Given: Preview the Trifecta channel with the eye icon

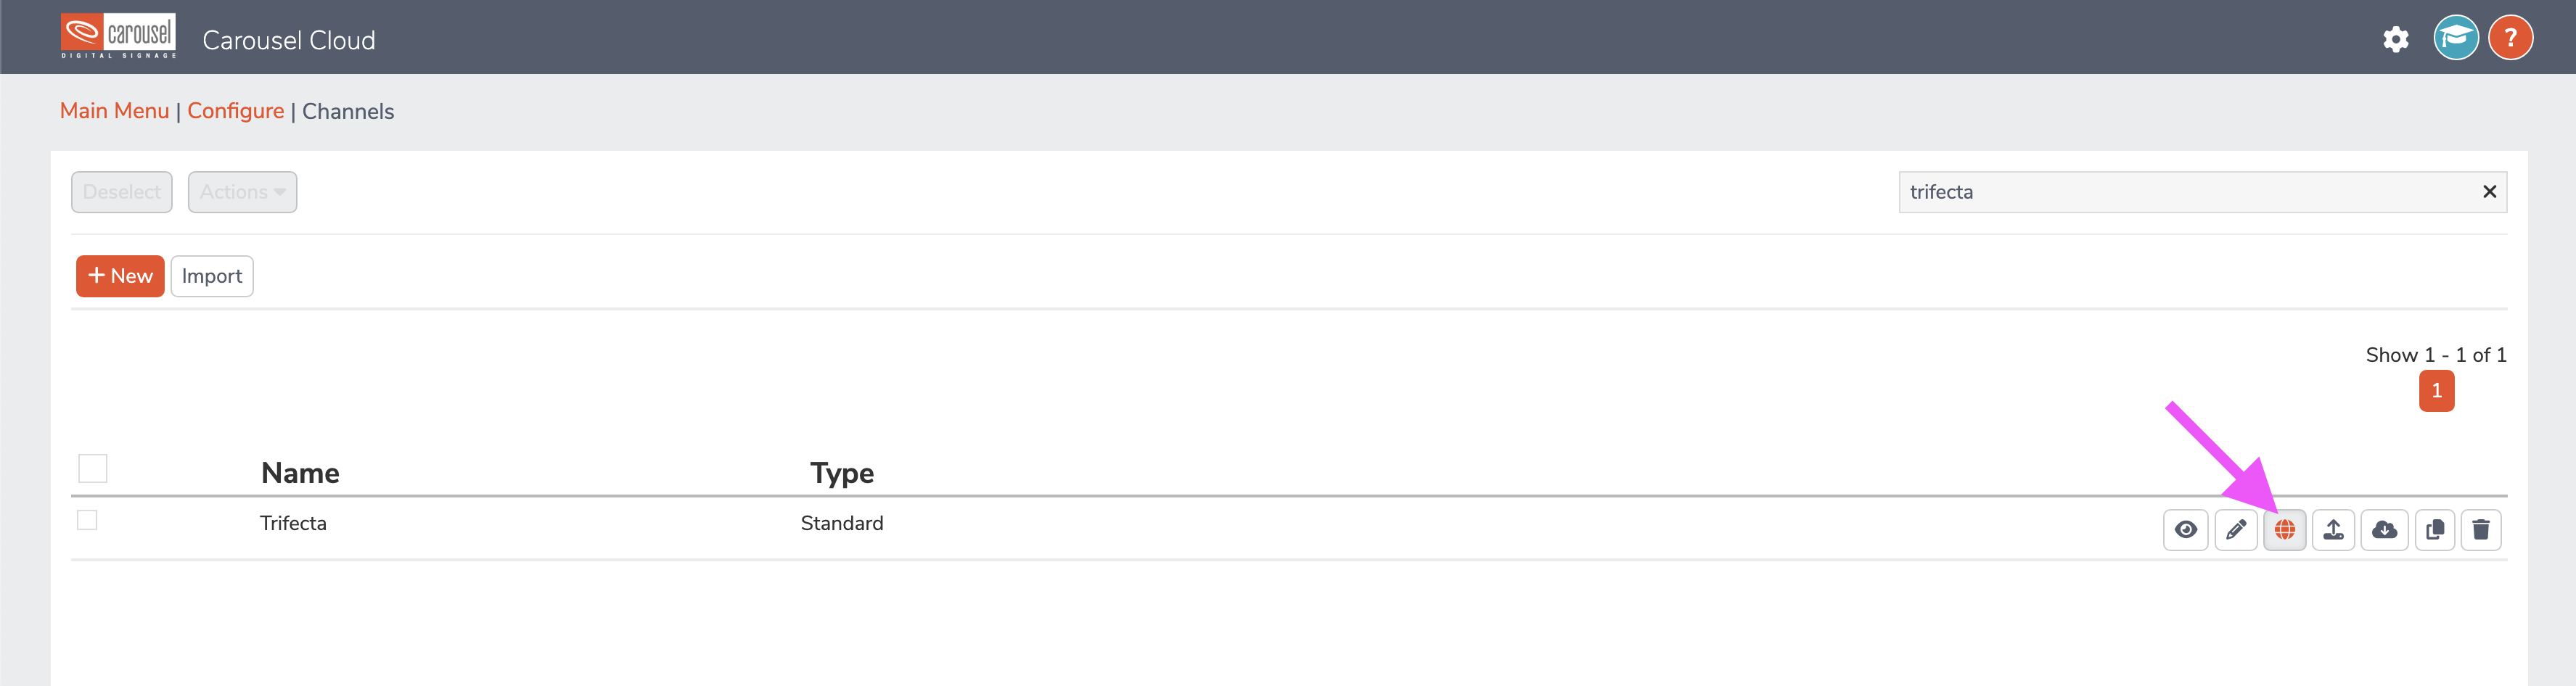Looking at the screenshot, I should 2185,529.
